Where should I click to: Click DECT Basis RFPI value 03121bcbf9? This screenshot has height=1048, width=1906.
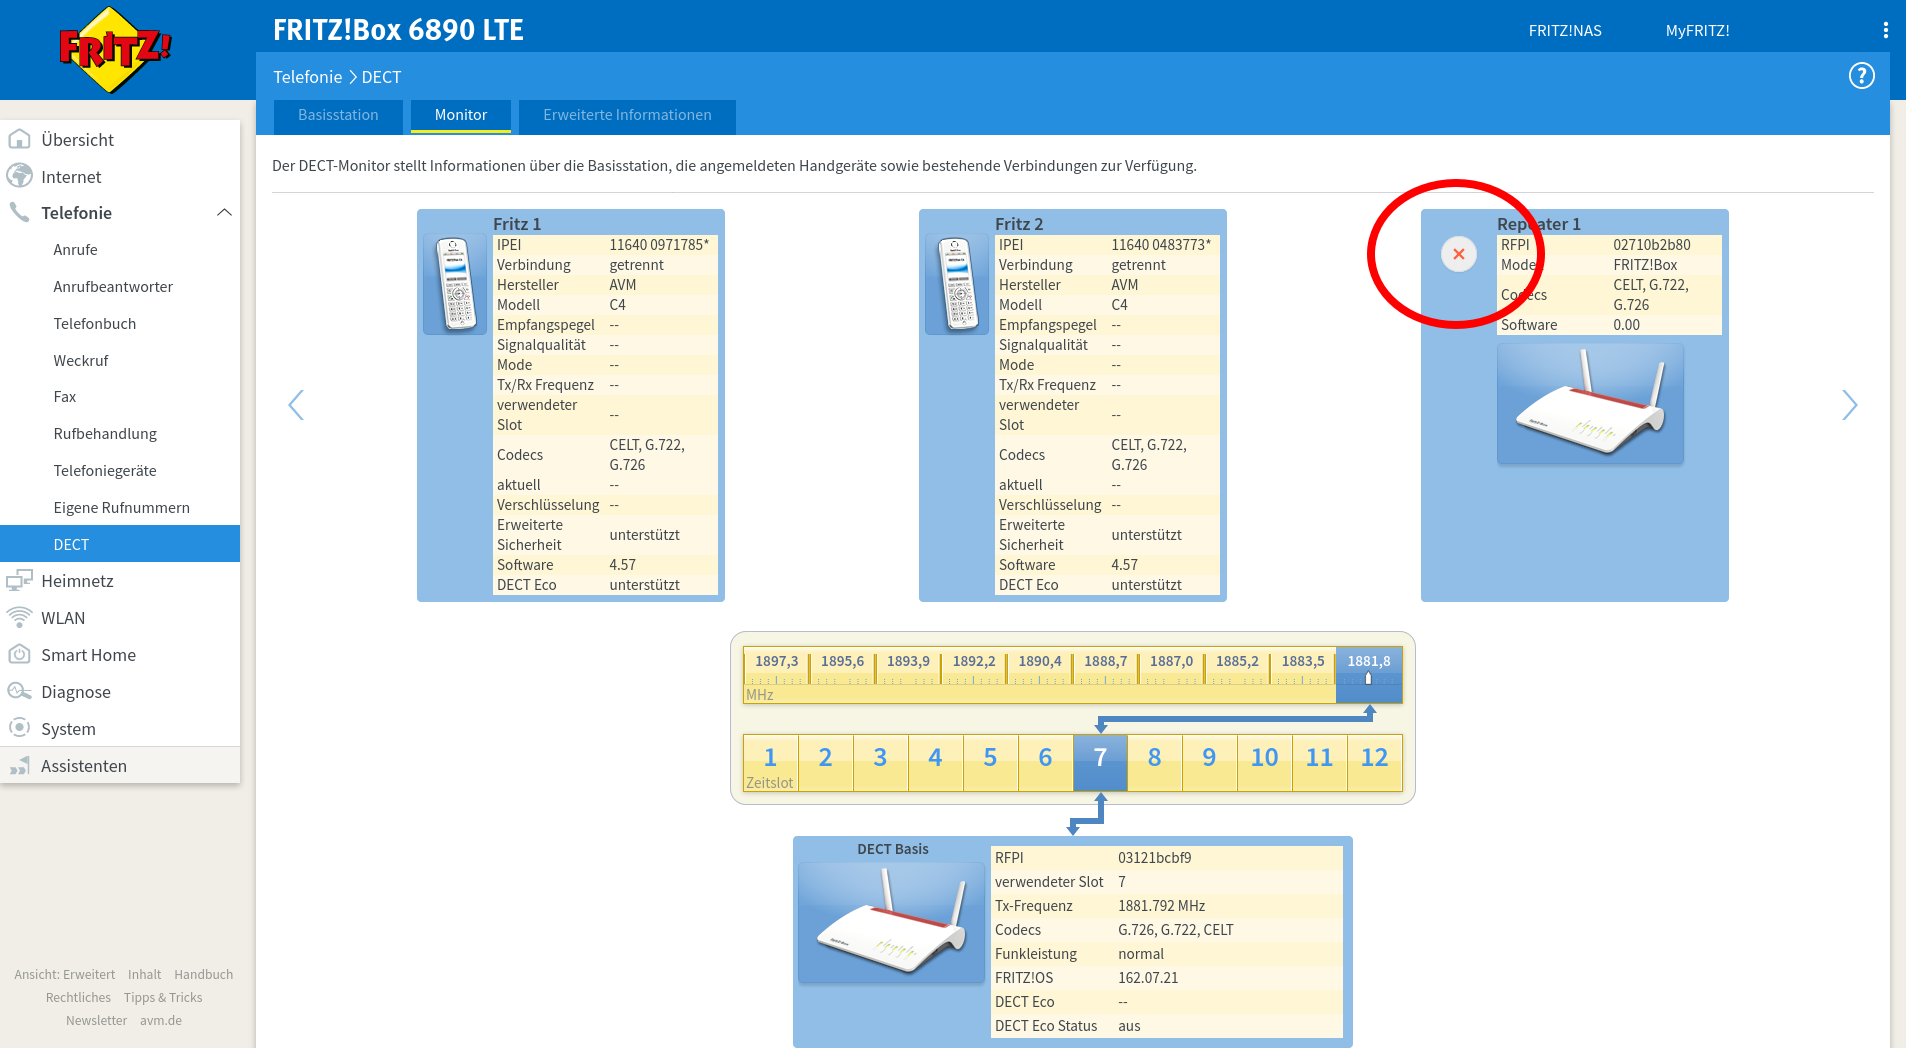[x=1155, y=858]
